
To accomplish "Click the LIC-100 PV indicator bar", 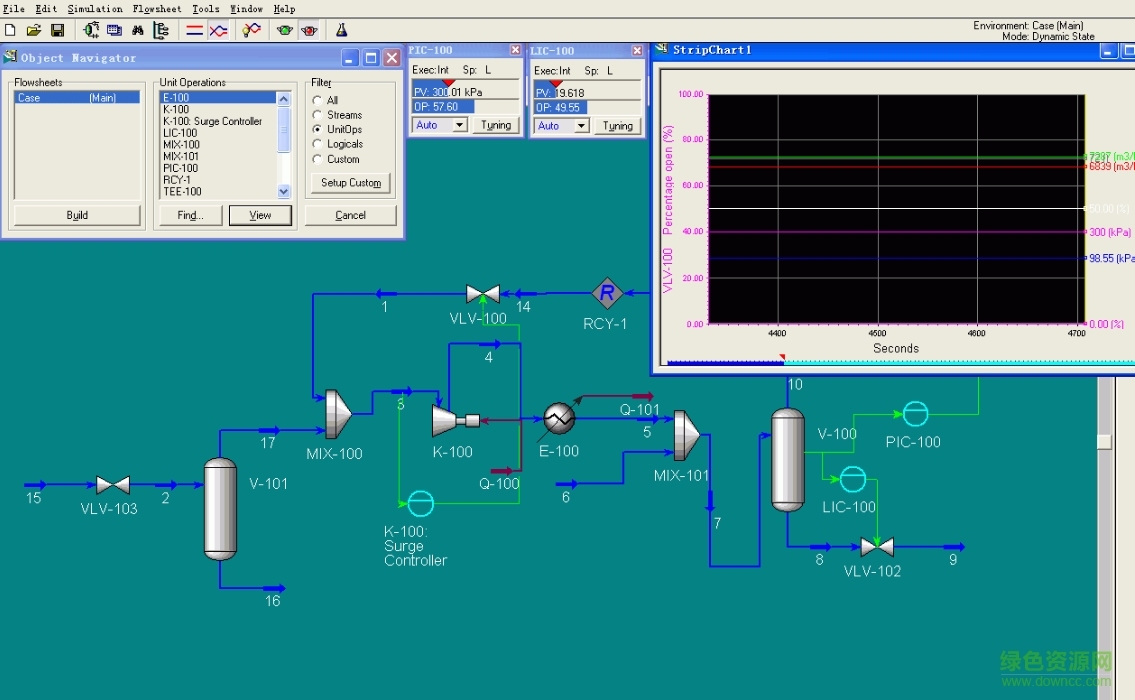I will 585,92.
